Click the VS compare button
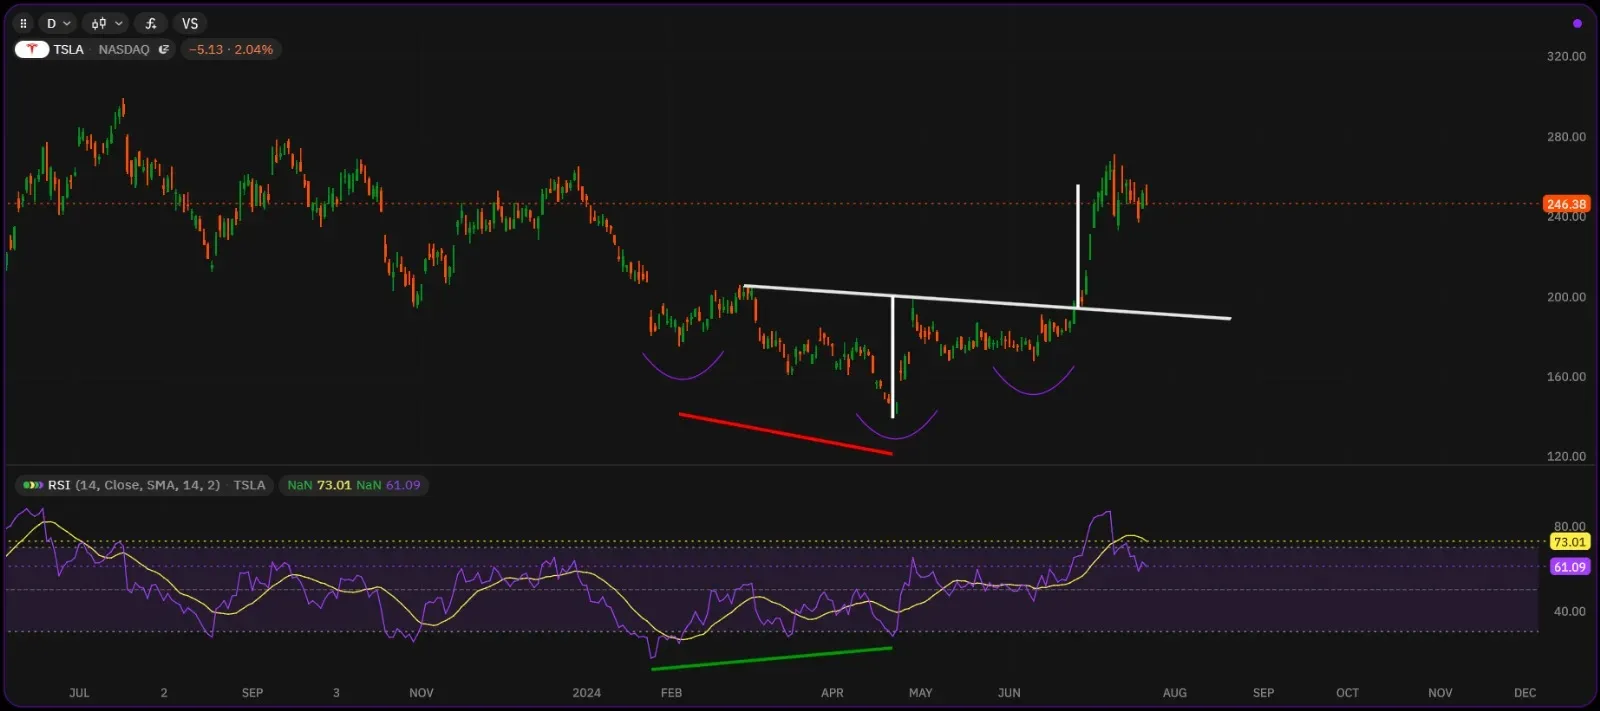The width and height of the screenshot is (1600, 711). coord(190,23)
